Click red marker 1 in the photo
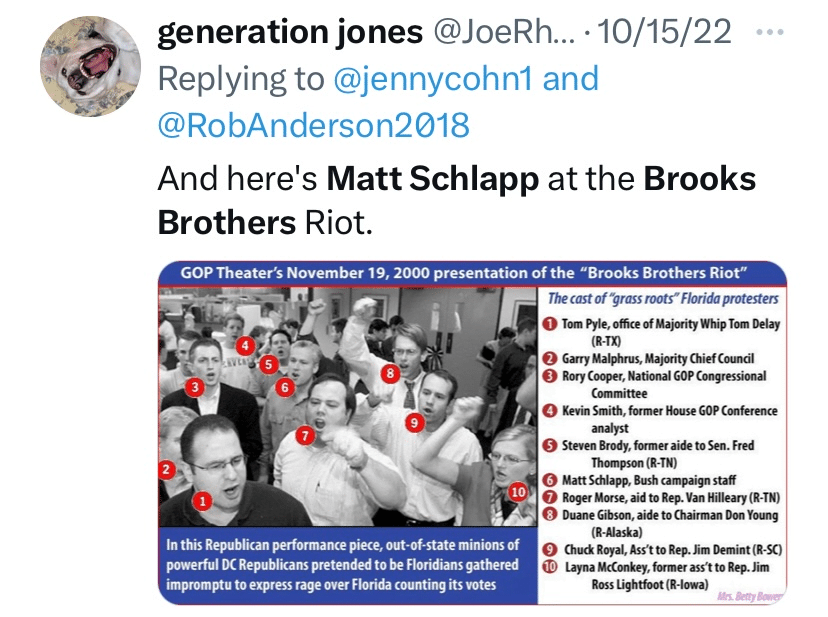 click(x=202, y=501)
